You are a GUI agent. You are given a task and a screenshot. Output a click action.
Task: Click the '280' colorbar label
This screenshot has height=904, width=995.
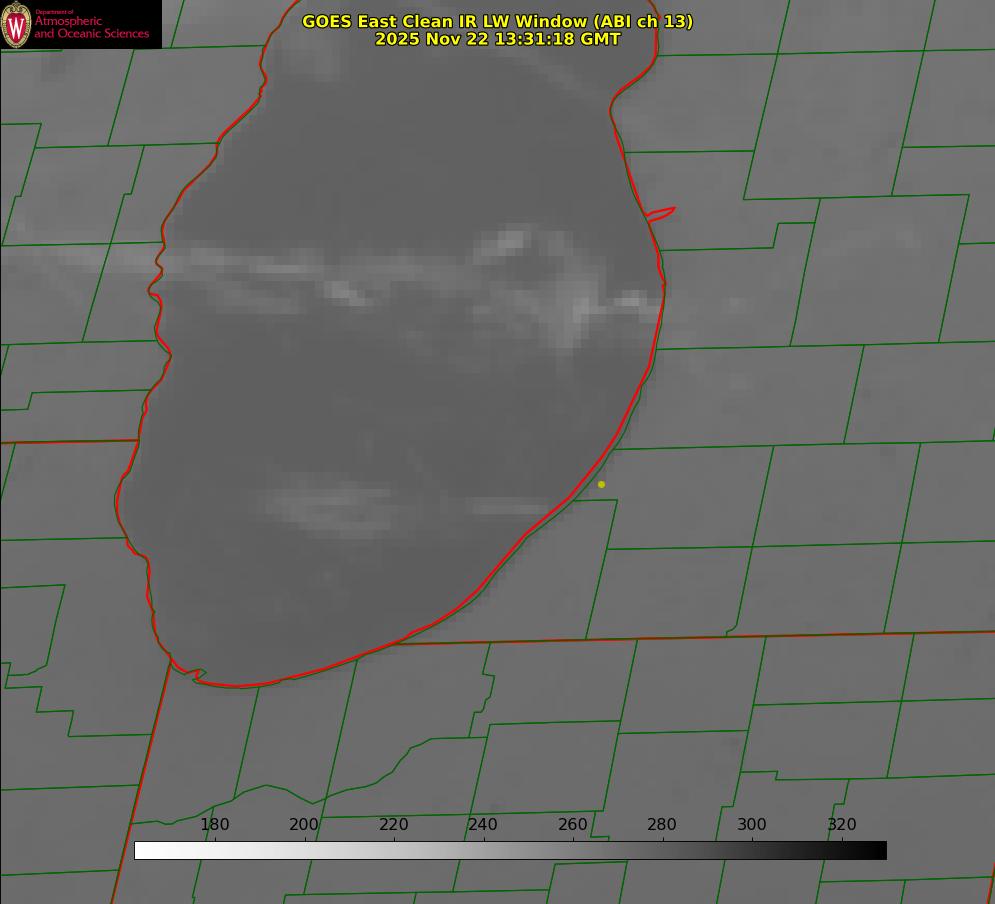662,824
